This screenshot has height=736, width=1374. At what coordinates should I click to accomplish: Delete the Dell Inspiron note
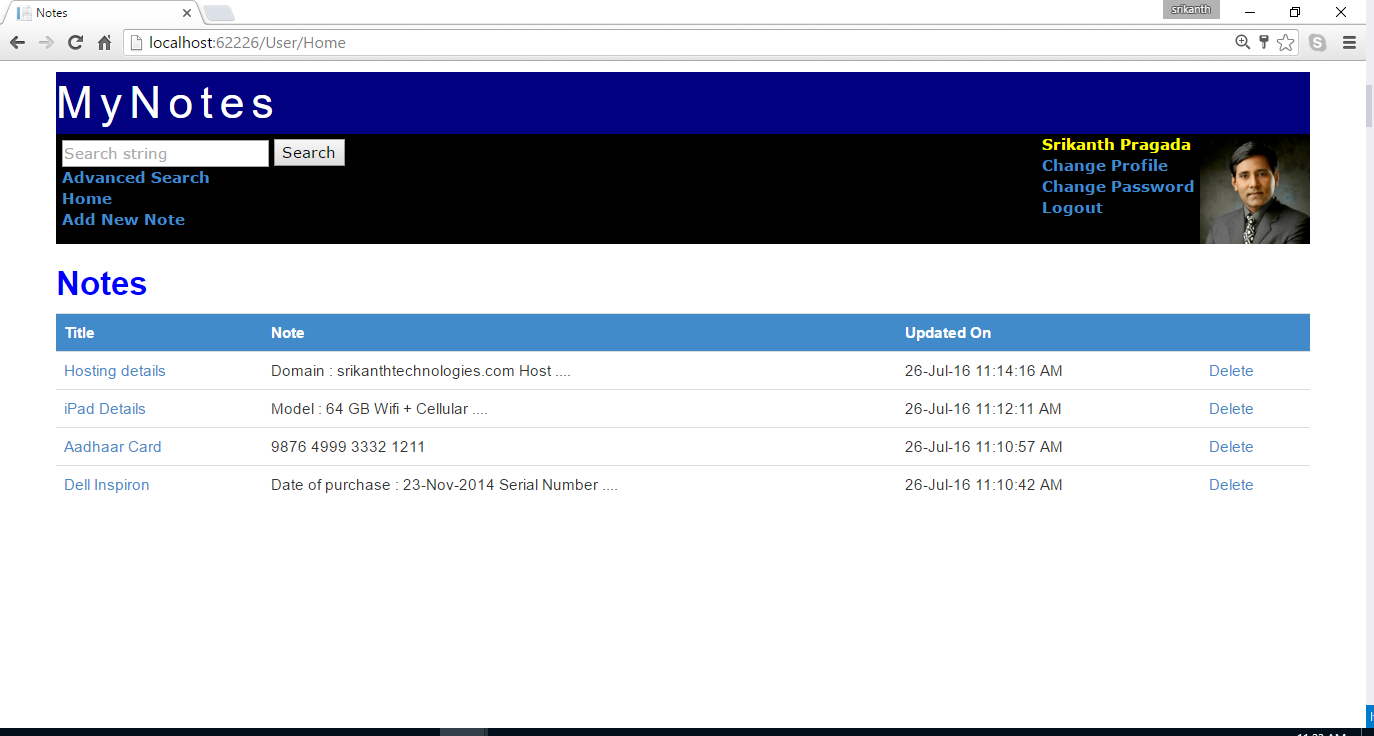[1231, 485]
